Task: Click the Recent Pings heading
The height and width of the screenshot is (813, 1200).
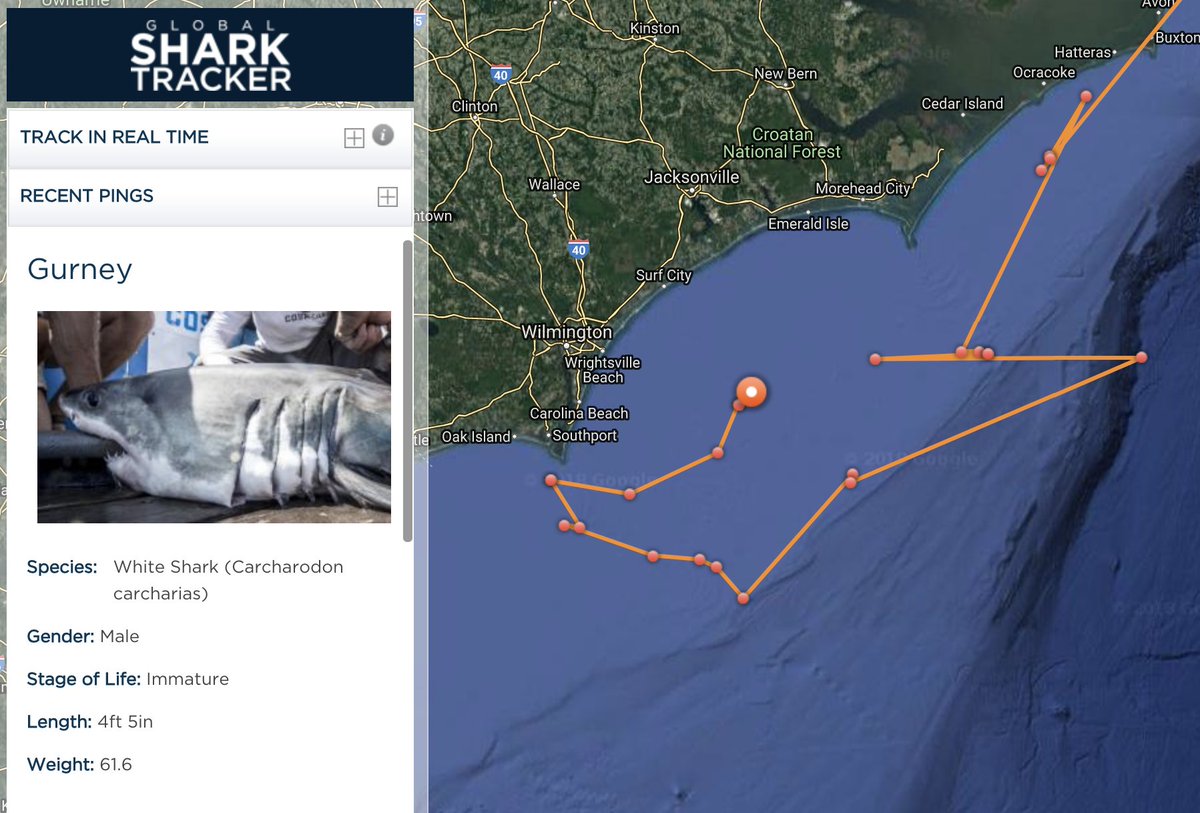Action: 87,196
